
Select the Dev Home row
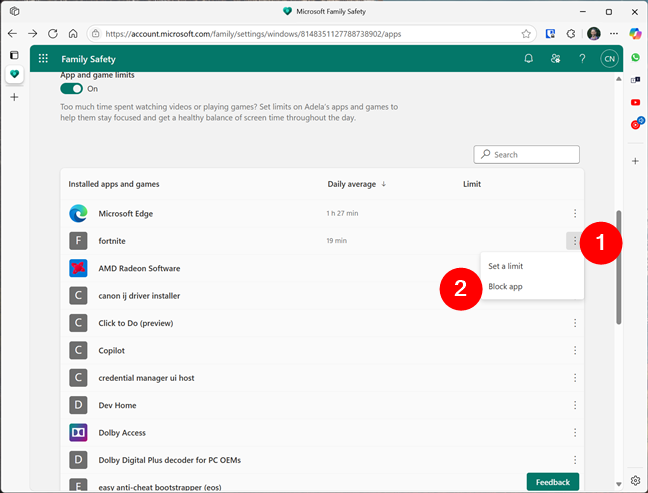pyautogui.click(x=322, y=405)
